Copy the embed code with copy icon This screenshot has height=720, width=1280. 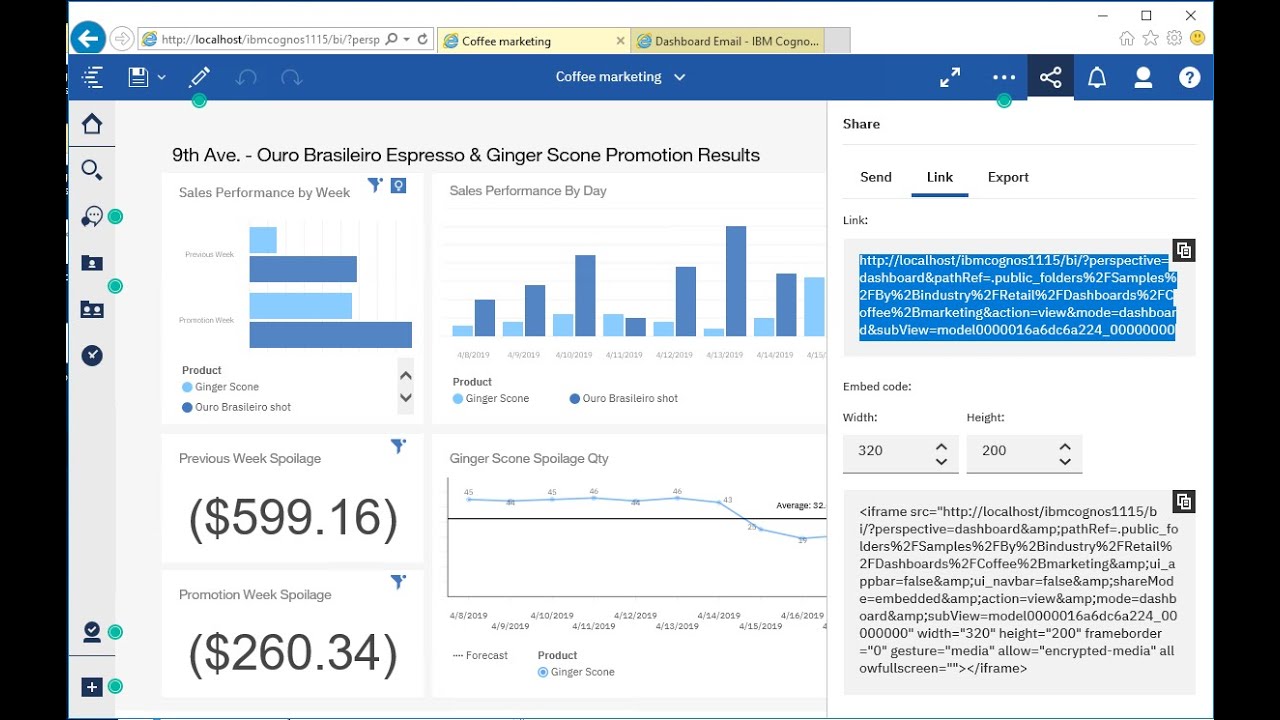1183,502
